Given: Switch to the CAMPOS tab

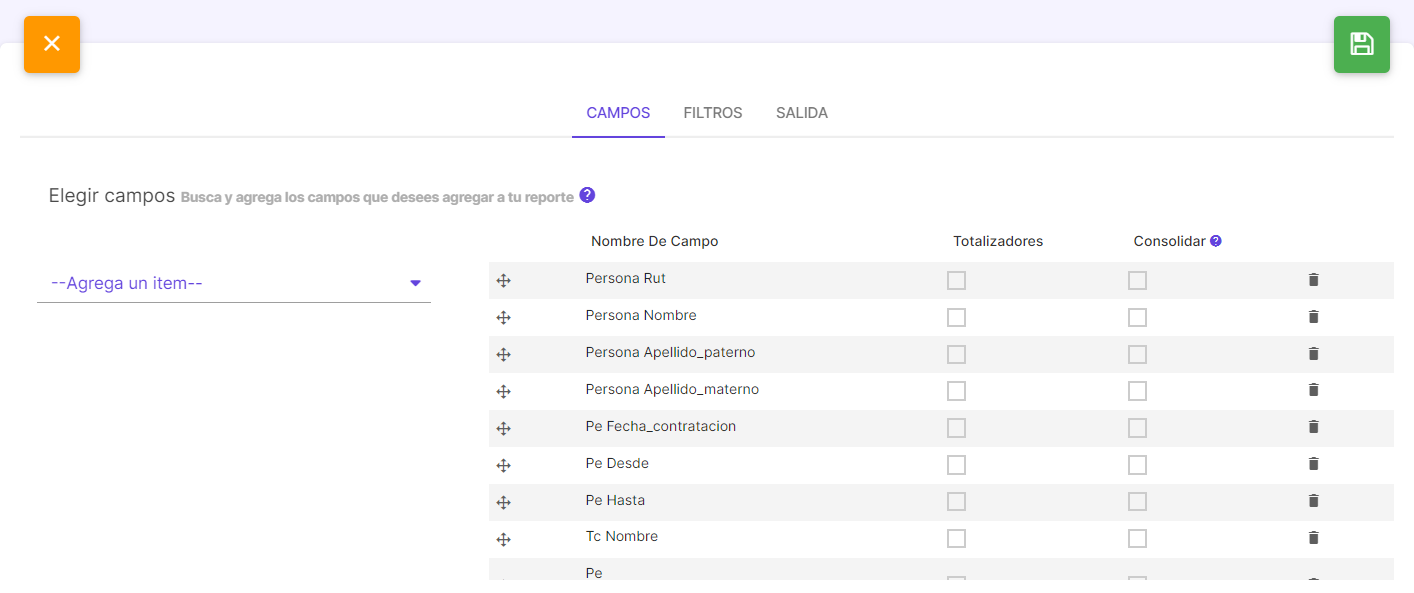Looking at the screenshot, I should [618, 113].
